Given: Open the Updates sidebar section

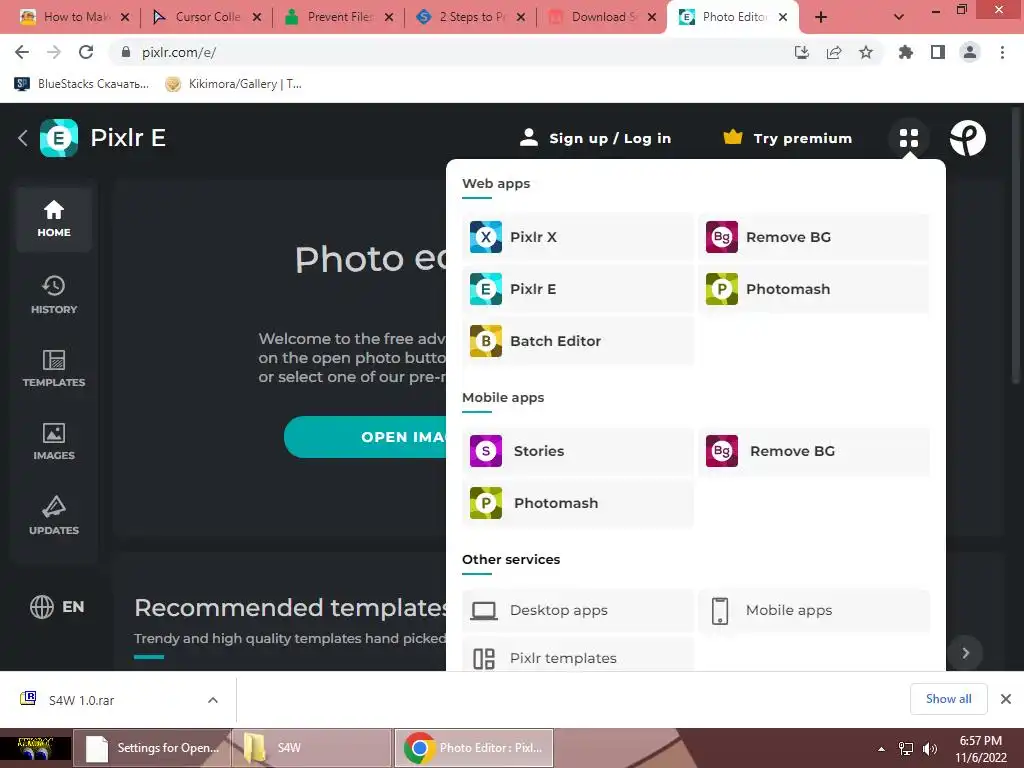Looking at the screenshot, I should point(54,516).
